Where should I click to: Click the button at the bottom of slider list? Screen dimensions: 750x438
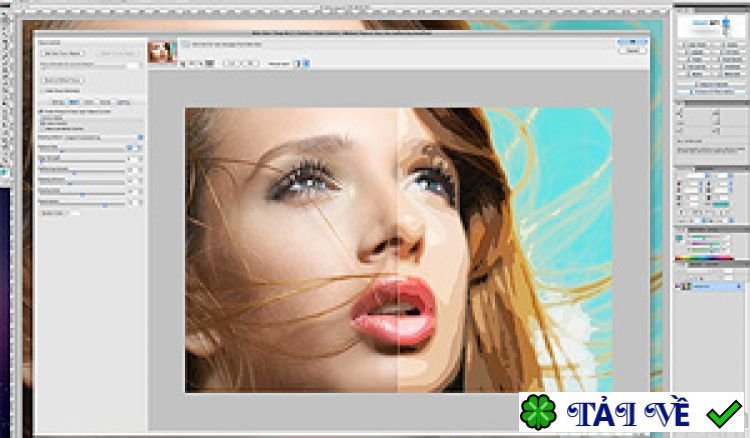[x=53, y=213]
